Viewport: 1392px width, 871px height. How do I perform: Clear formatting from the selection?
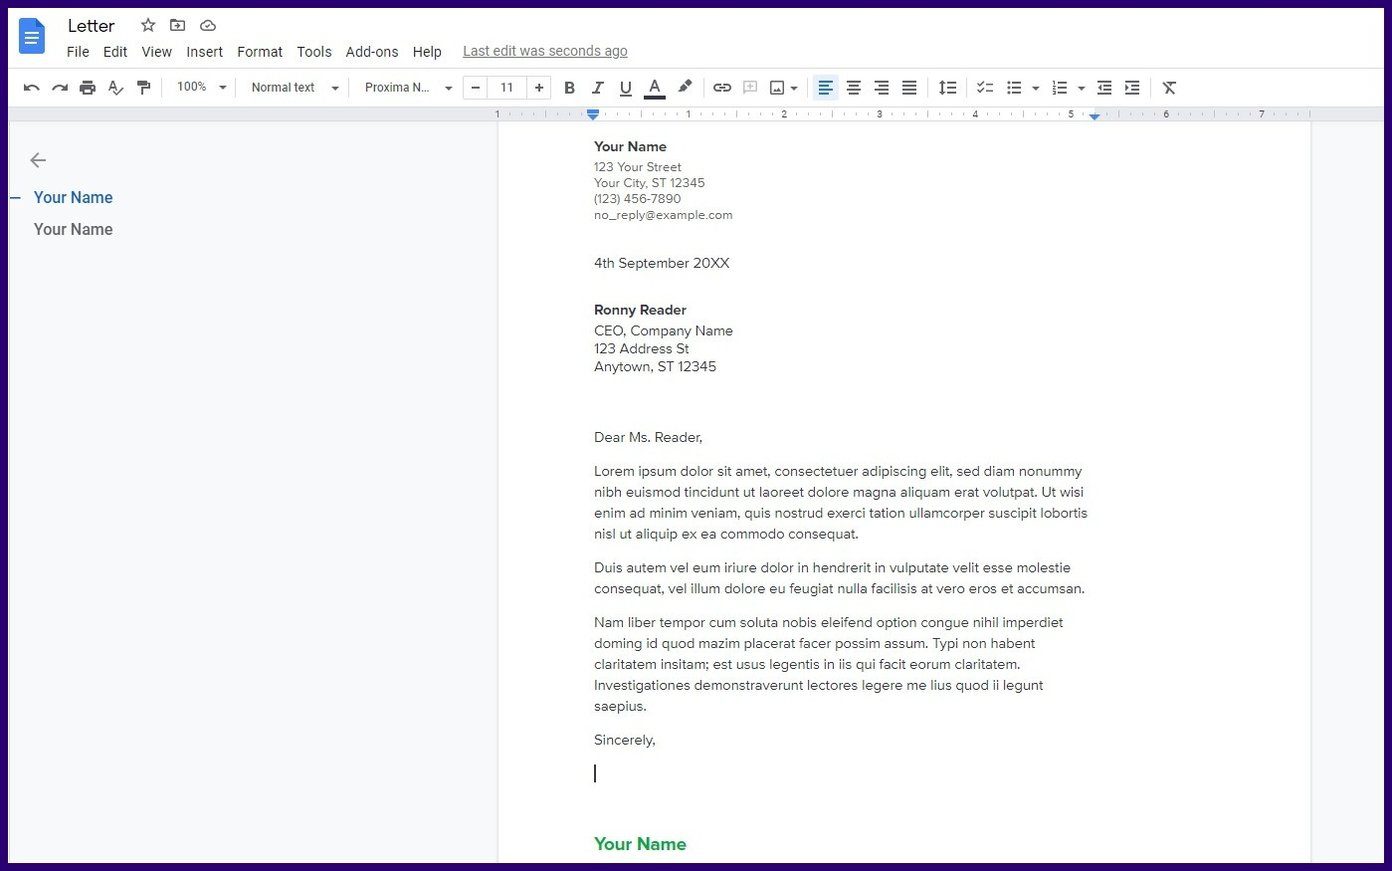(1169, 88)
